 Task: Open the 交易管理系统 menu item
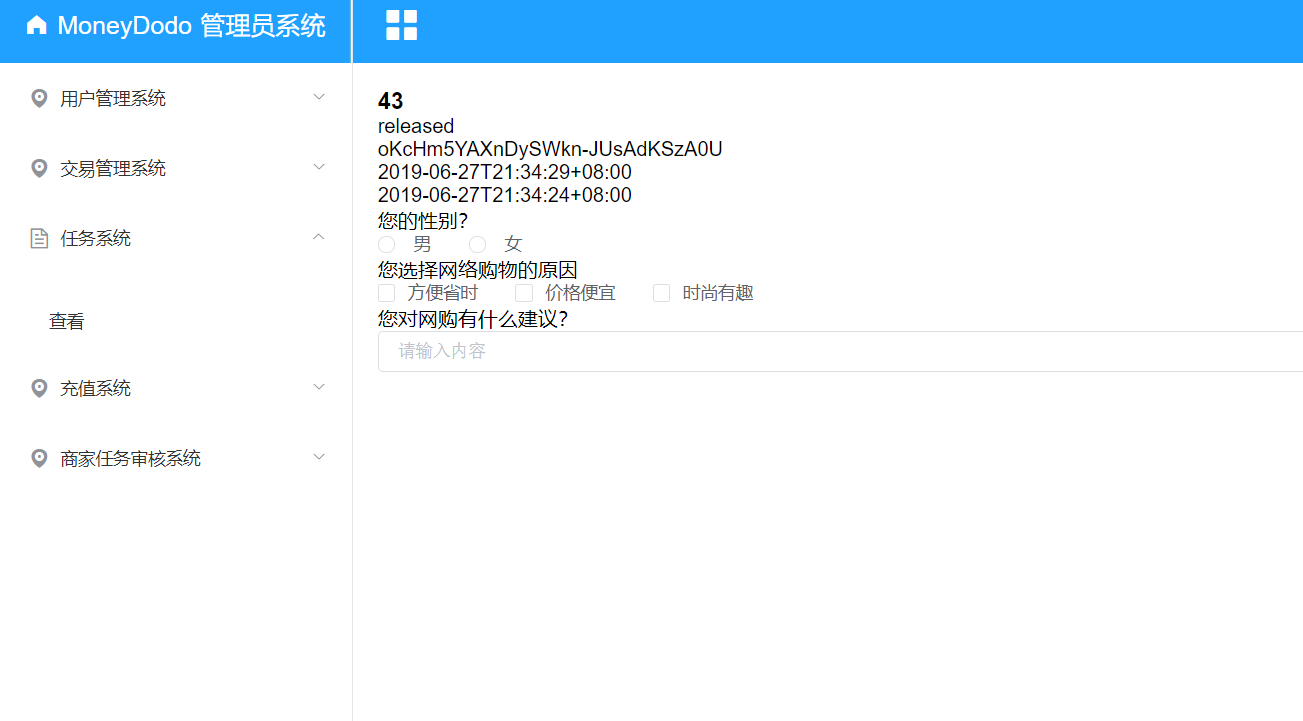point(176,168)
